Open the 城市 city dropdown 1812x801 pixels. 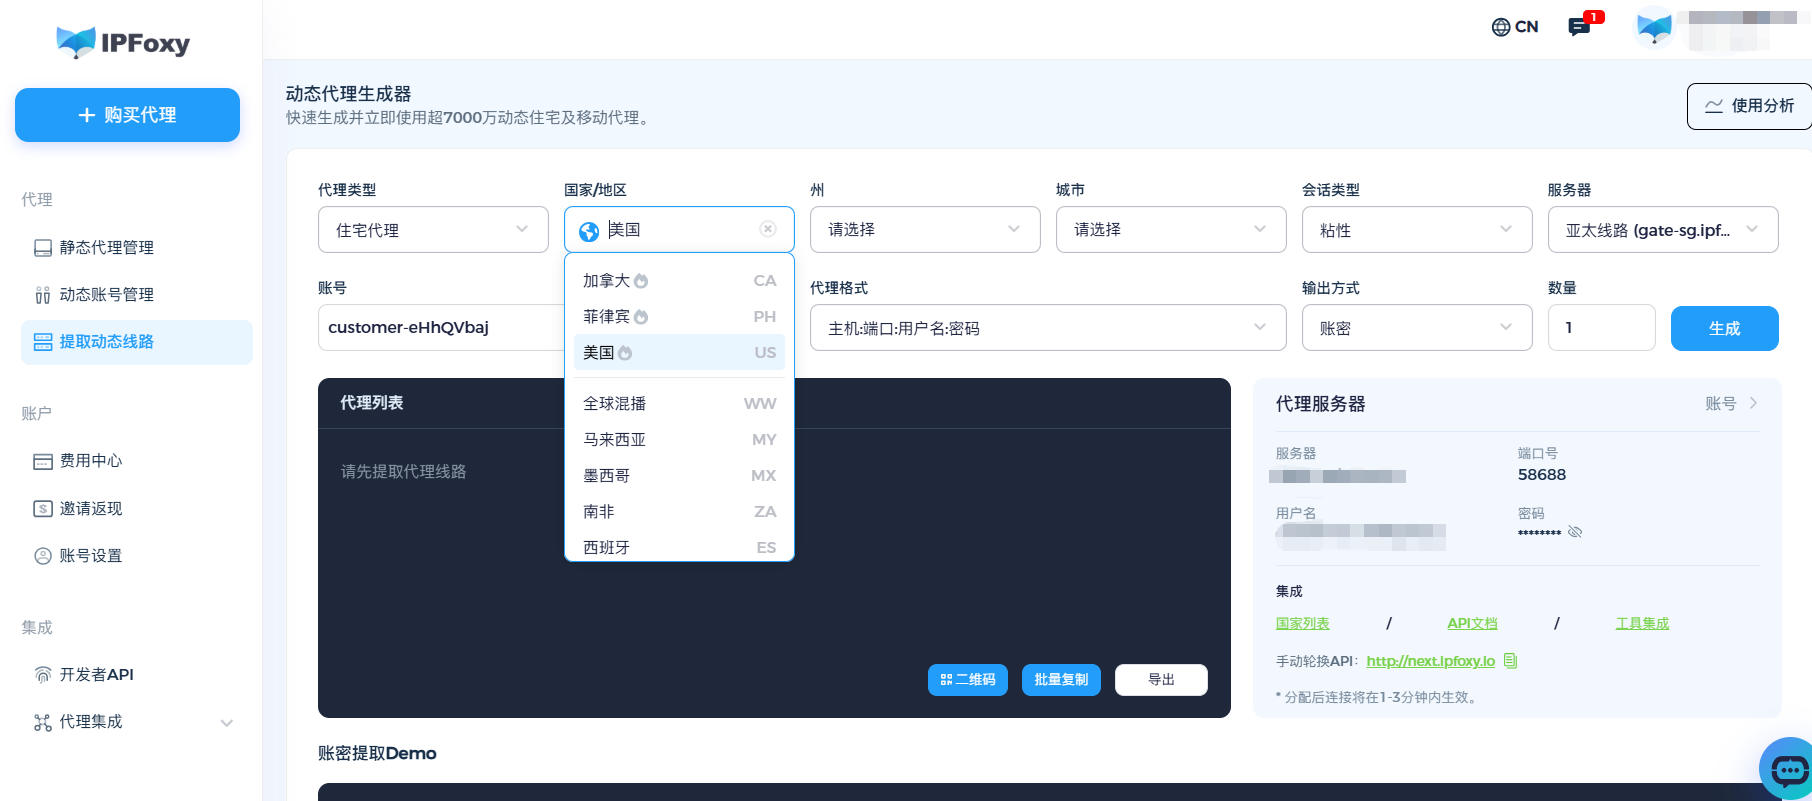pos(1171,230)
